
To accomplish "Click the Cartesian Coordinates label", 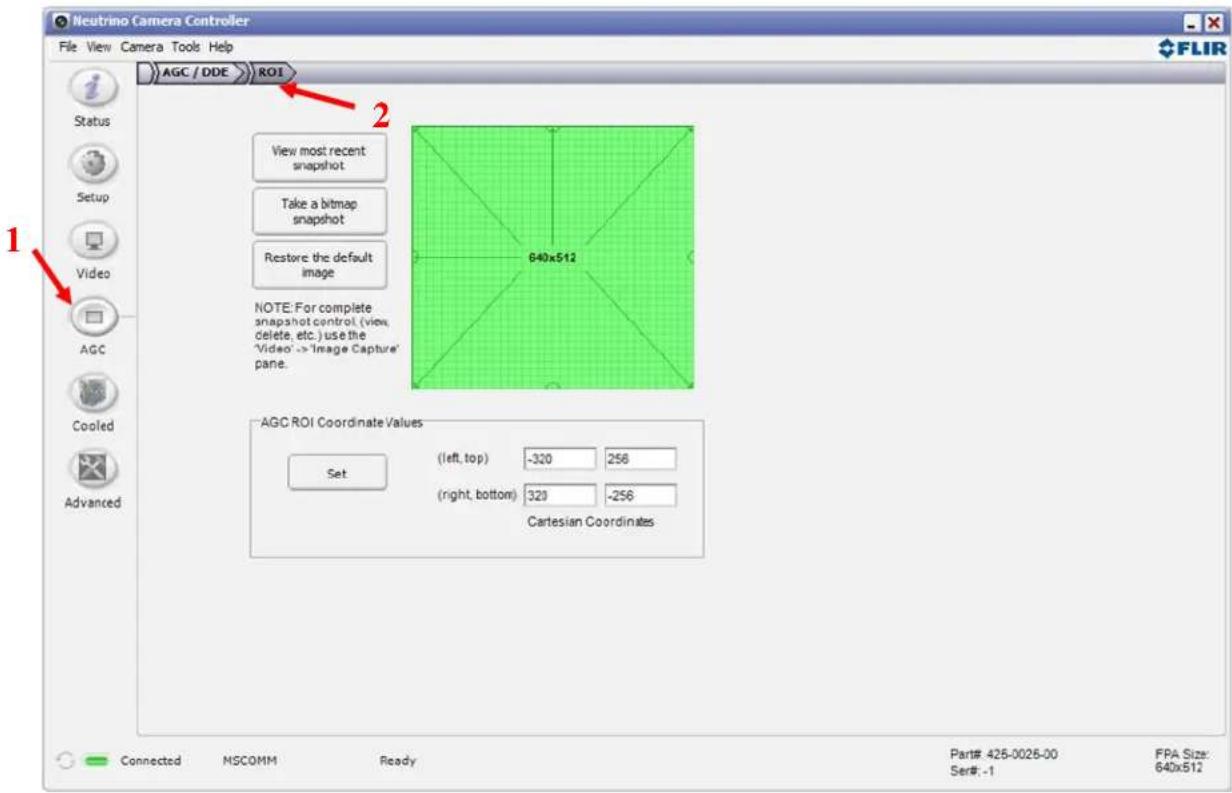I will pyautogui.click(x=590, y=522).
